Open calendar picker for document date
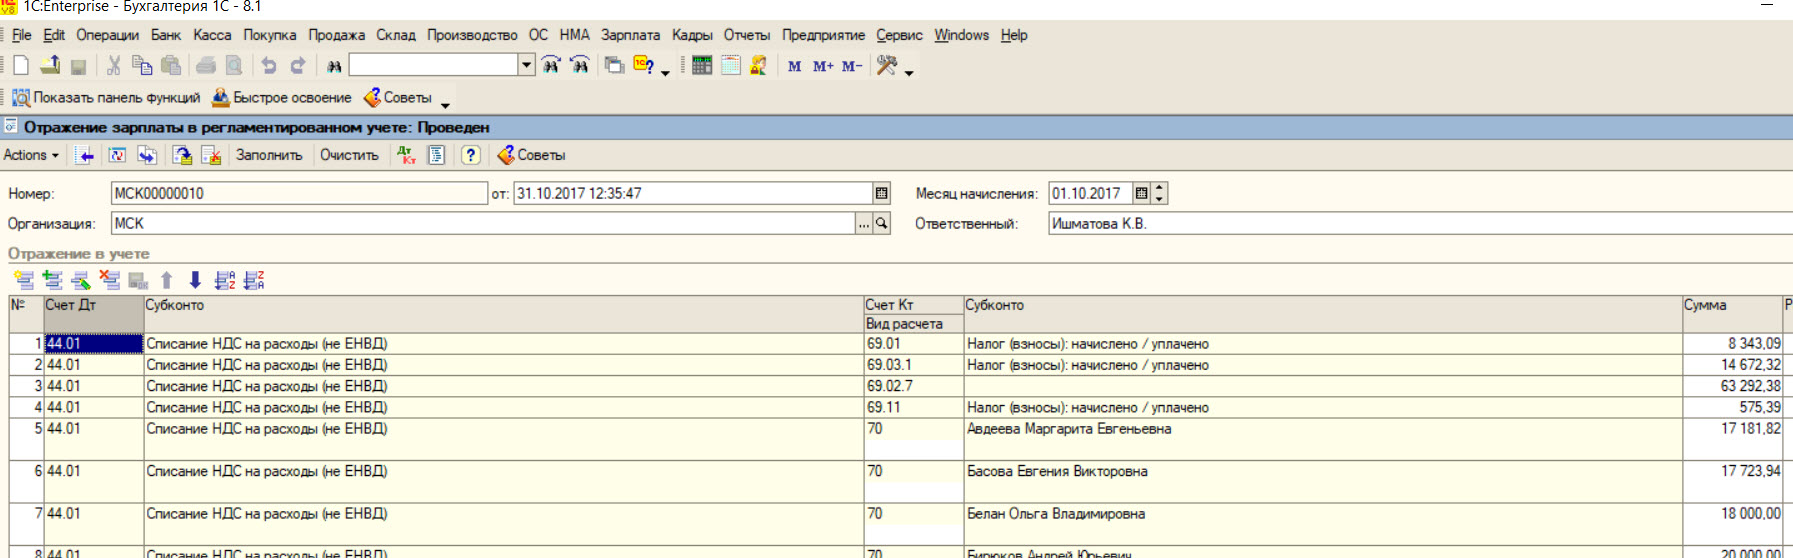 (881, 194)
